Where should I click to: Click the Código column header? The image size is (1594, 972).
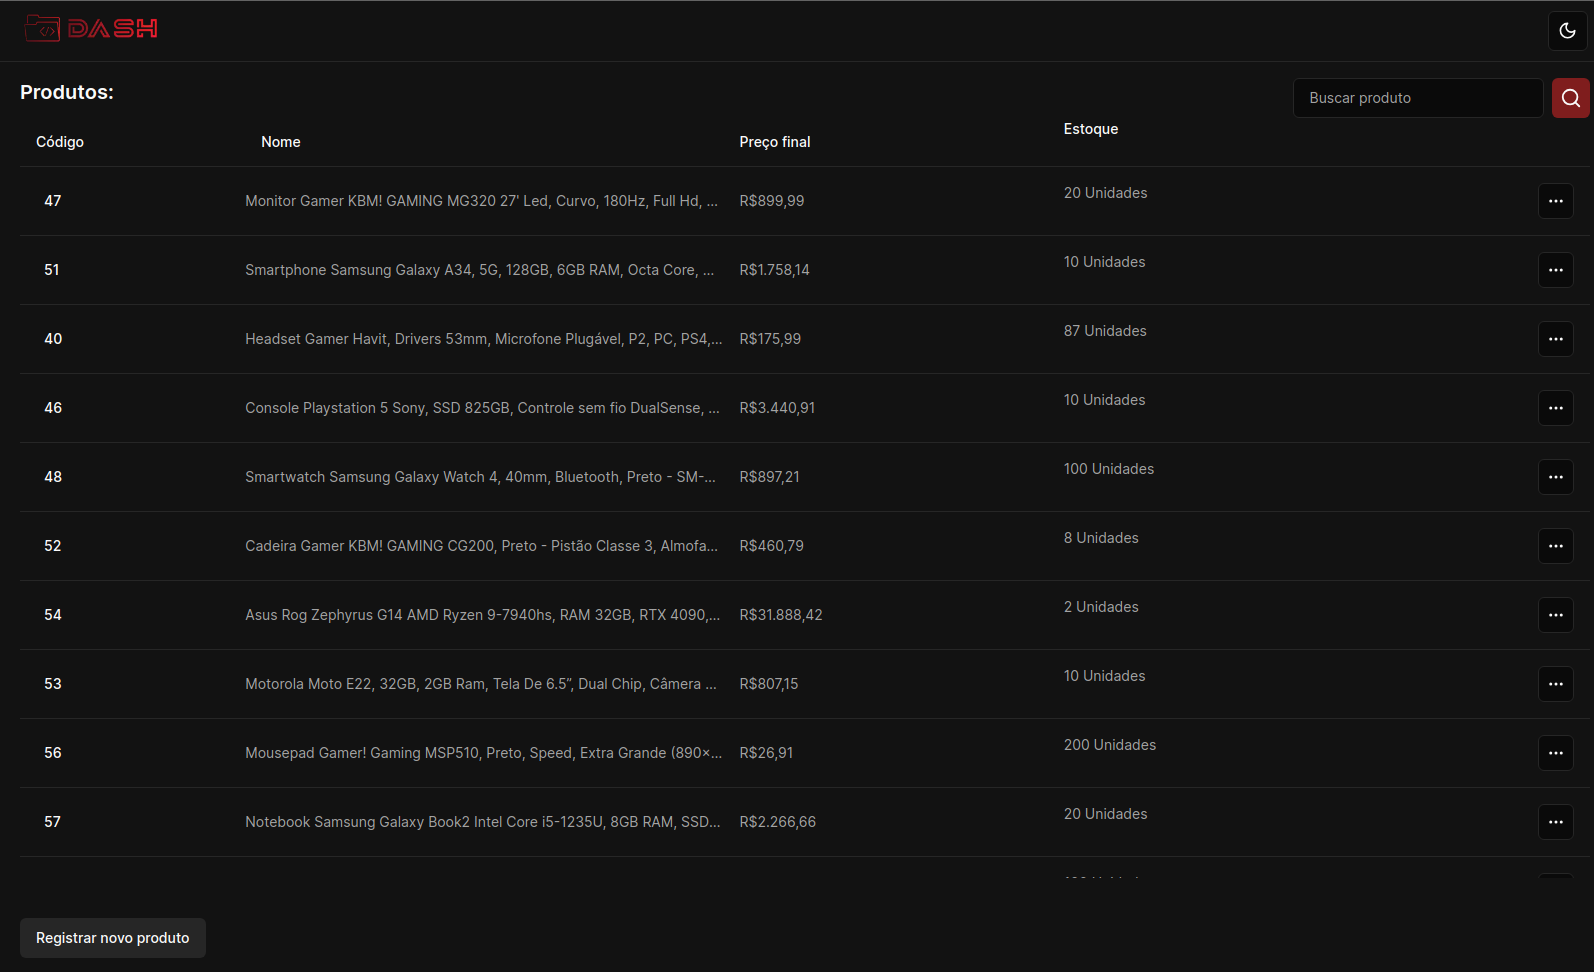[60, 142]
